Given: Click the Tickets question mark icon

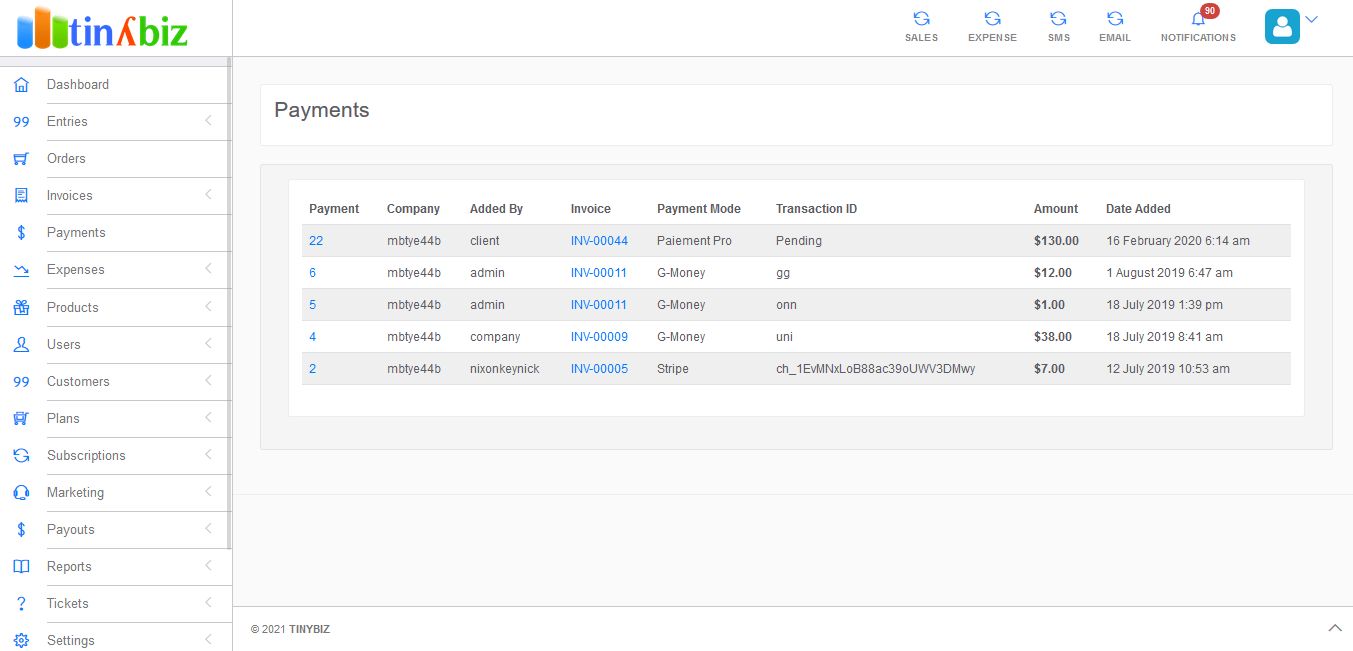Looking at the screenshot, I should [x=21, y=604].
